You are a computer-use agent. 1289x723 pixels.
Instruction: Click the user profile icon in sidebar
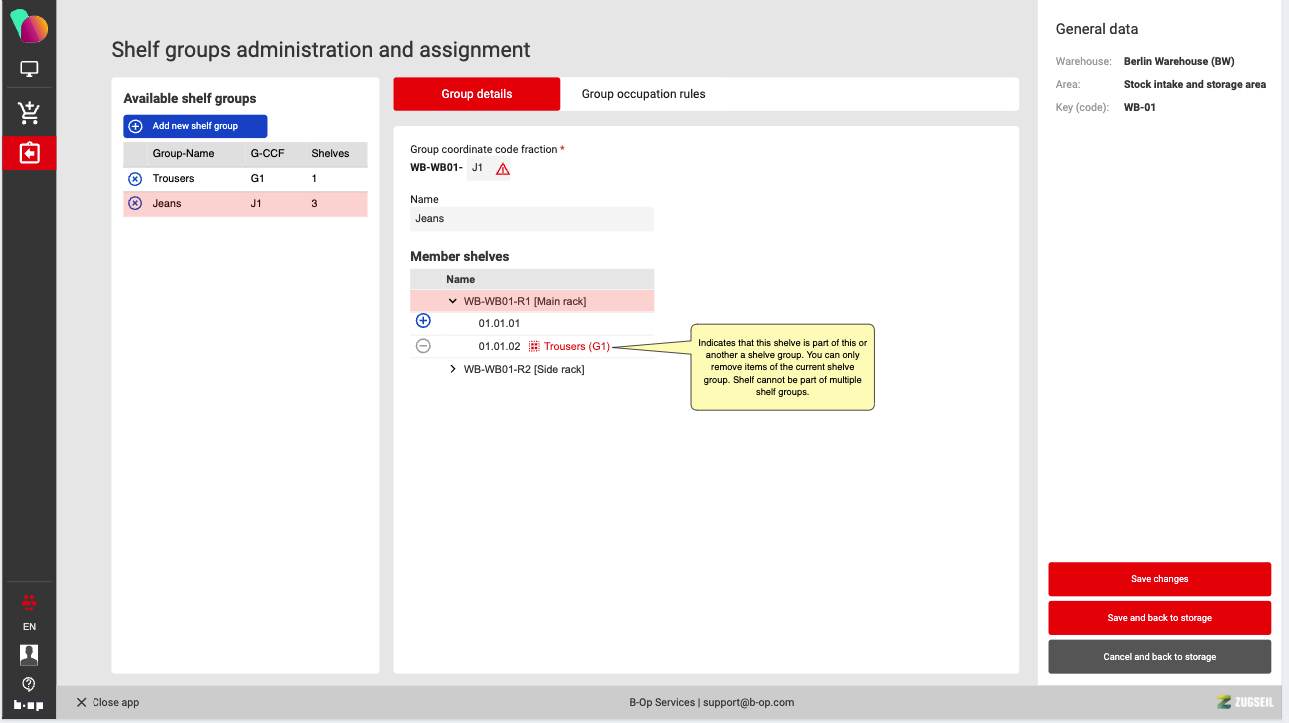[x=29, y=654]
